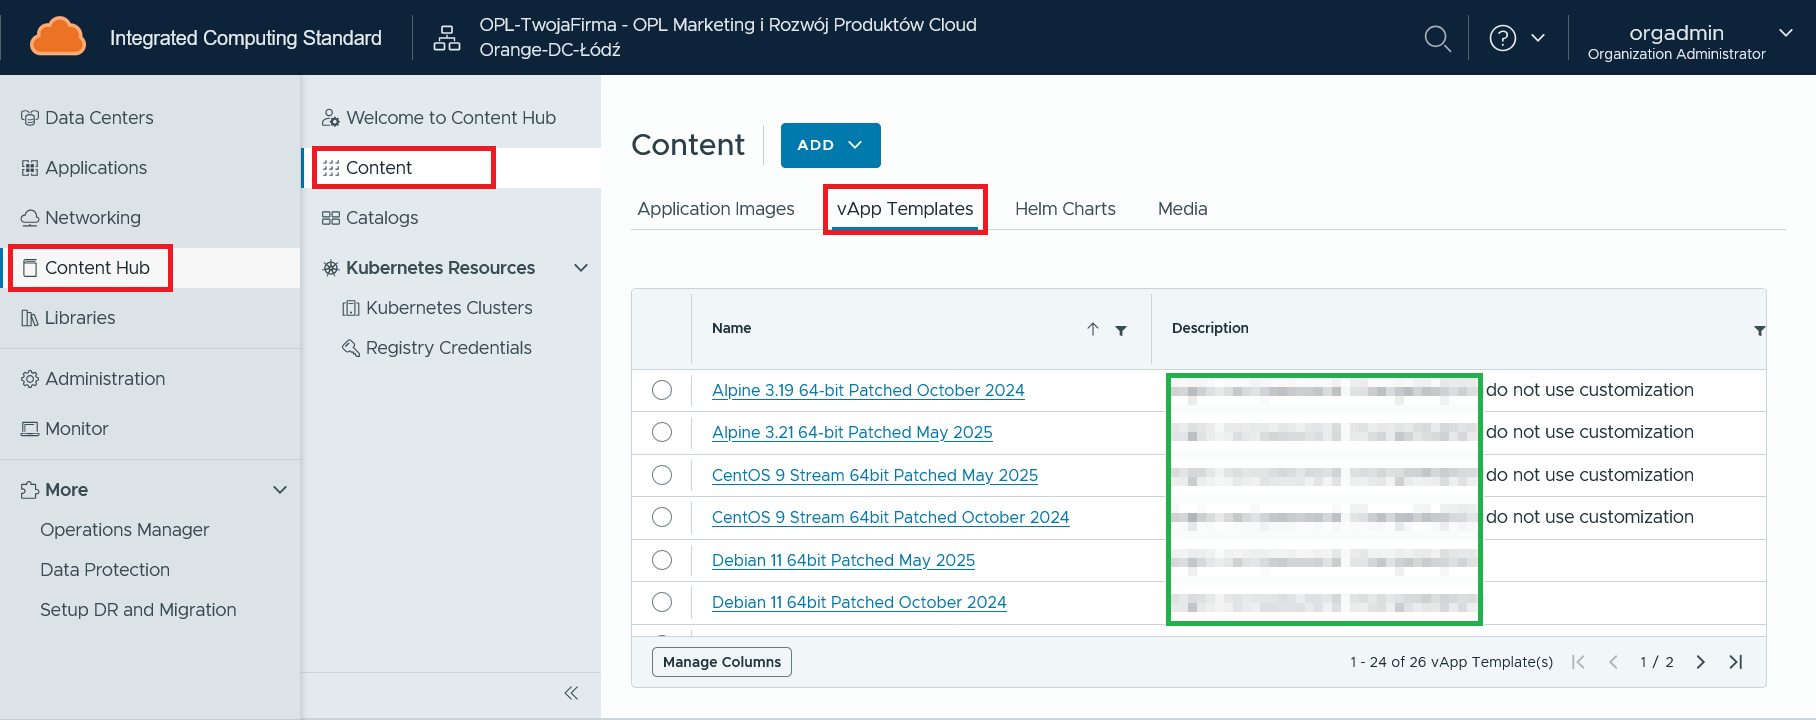Switch to the Helm Charts tab
Screen dimensions: 1816x720
pos(1065,209)
